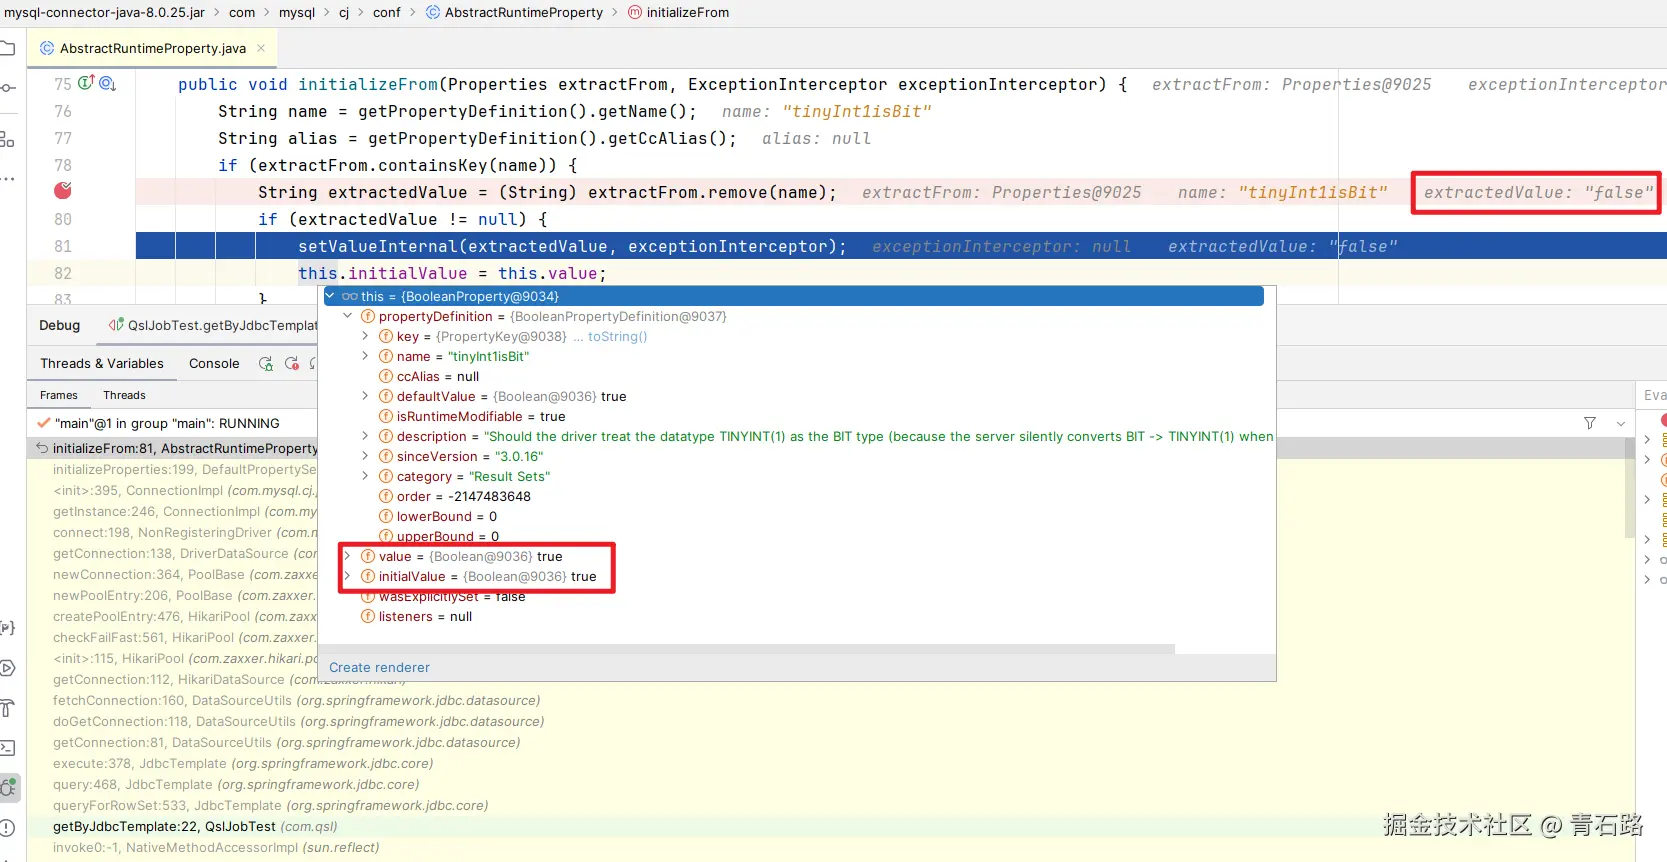Screen dimensions: 1667x862
Task: Select frame query:468, JdbcTemplate
Action: click(x=236, y=784)
